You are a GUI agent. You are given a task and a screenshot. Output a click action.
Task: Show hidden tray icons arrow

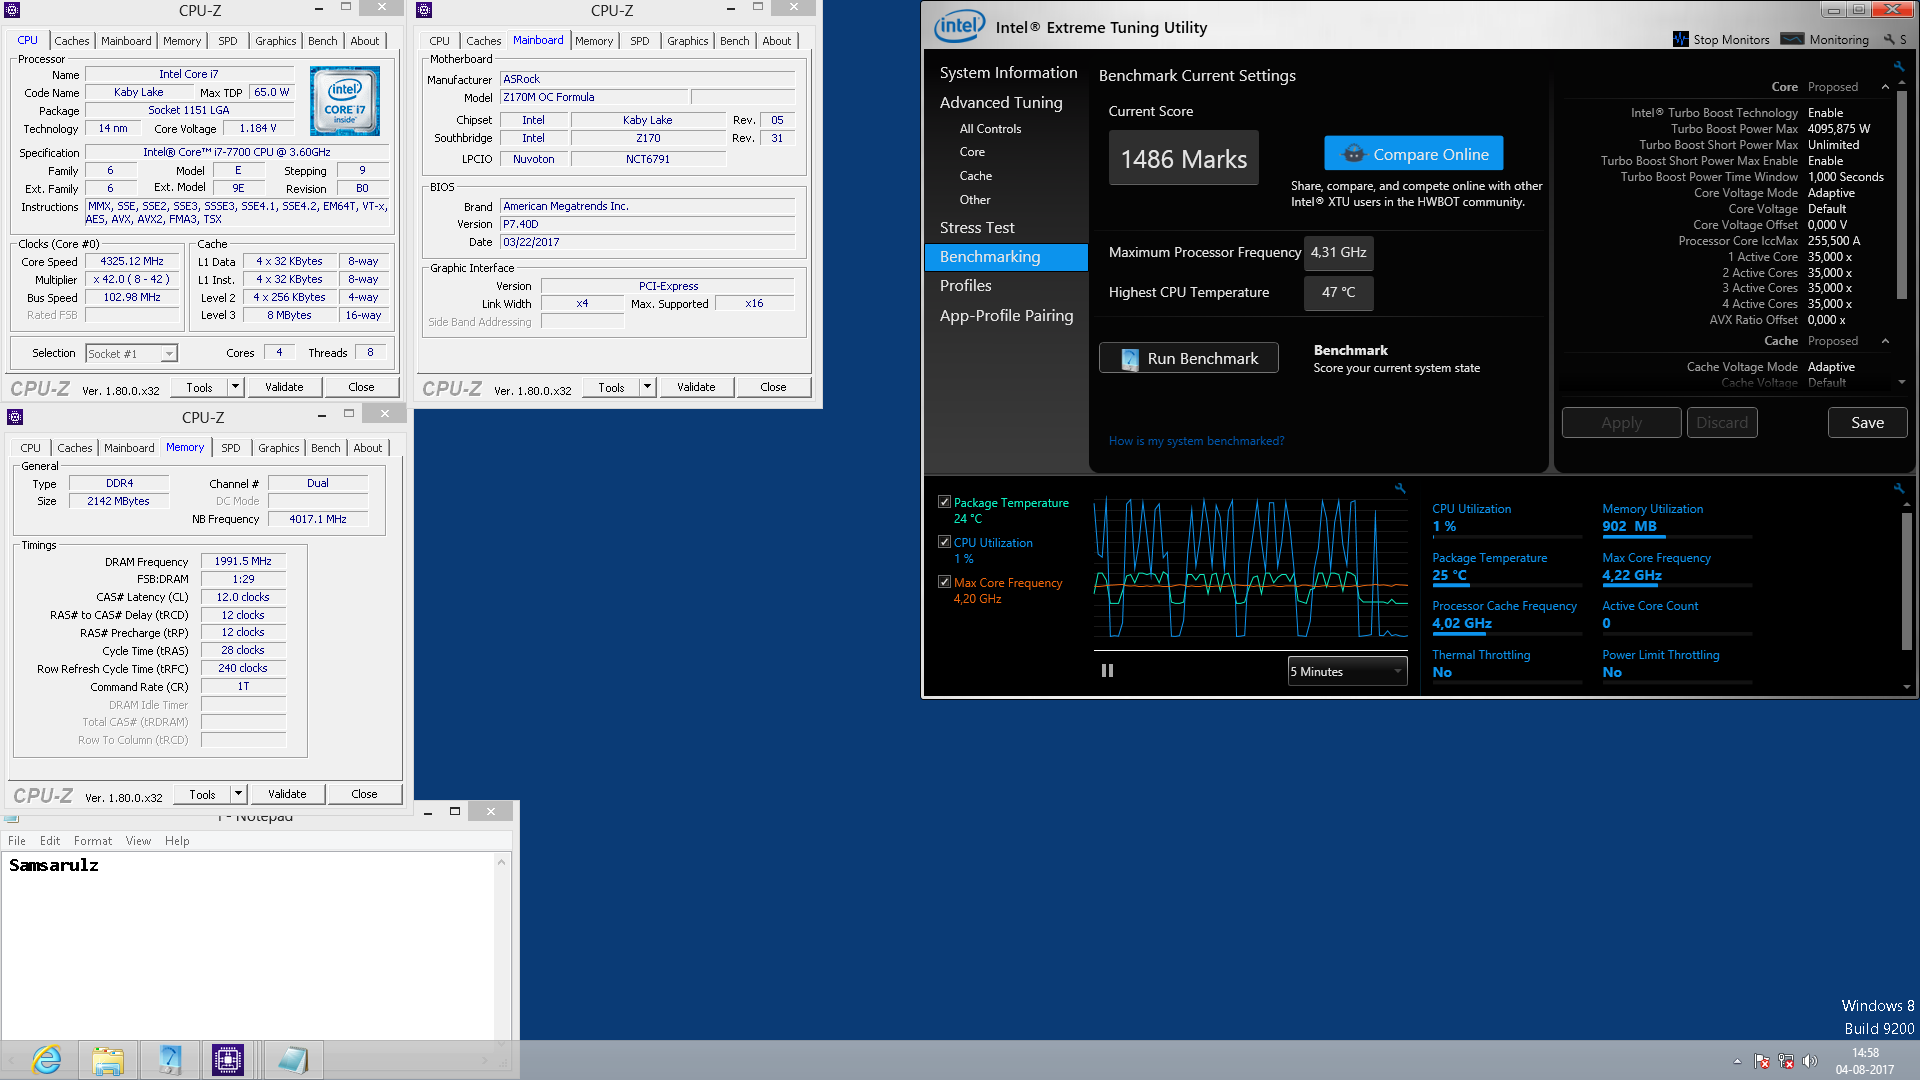(1737, 1061)
